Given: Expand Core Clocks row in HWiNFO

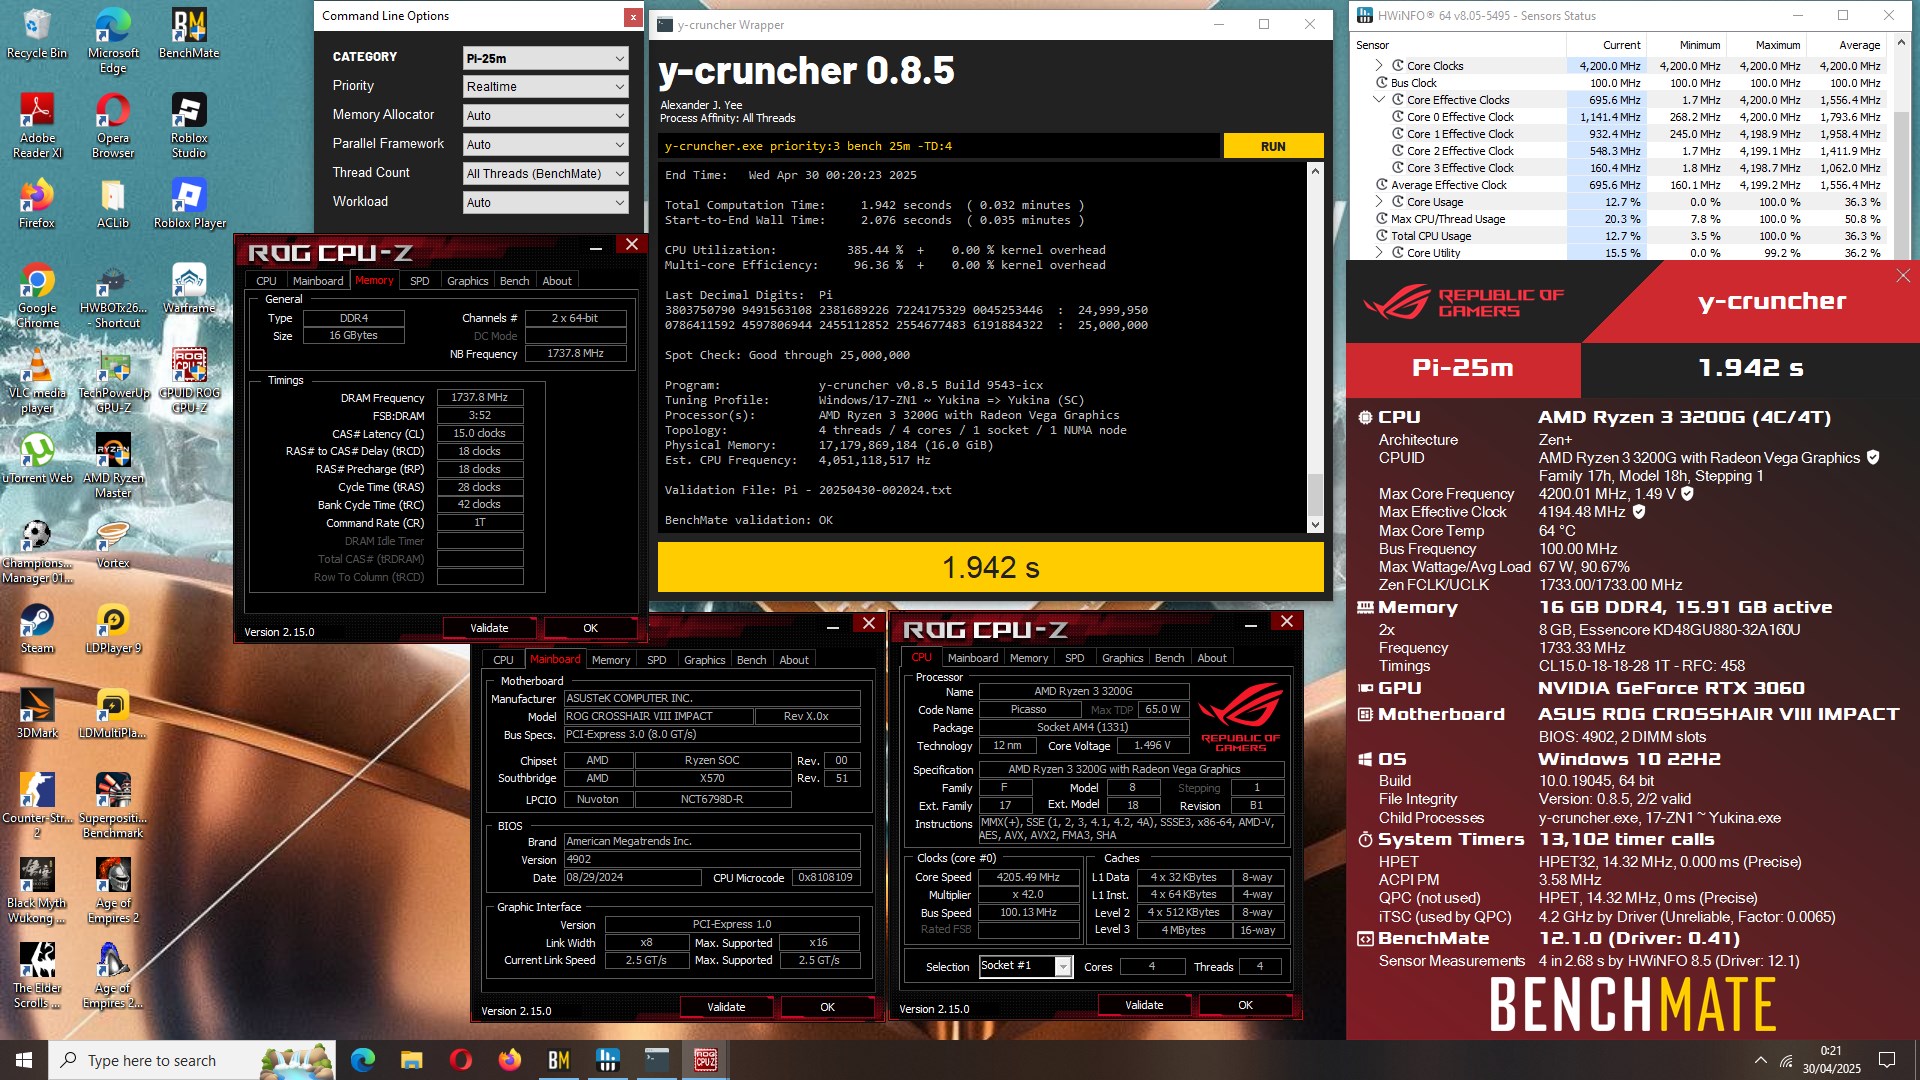Looking at the screenshot, I should tap(1380, 66).
